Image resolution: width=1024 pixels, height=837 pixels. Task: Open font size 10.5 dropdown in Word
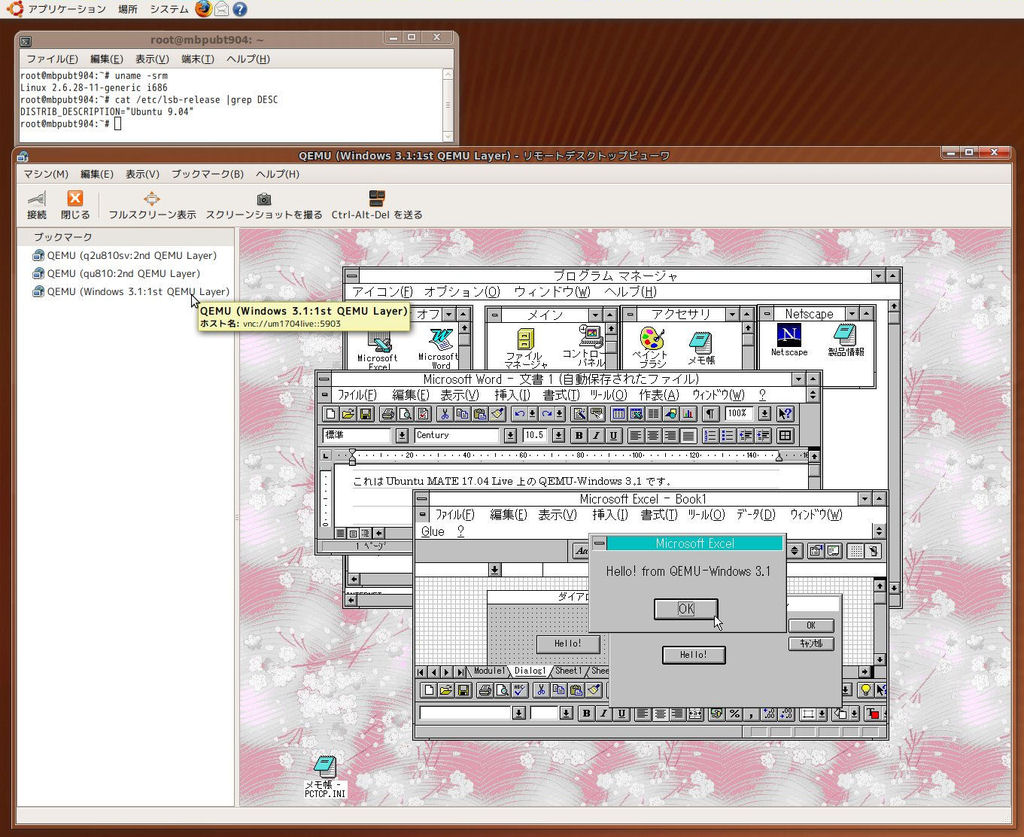(558, 435)
